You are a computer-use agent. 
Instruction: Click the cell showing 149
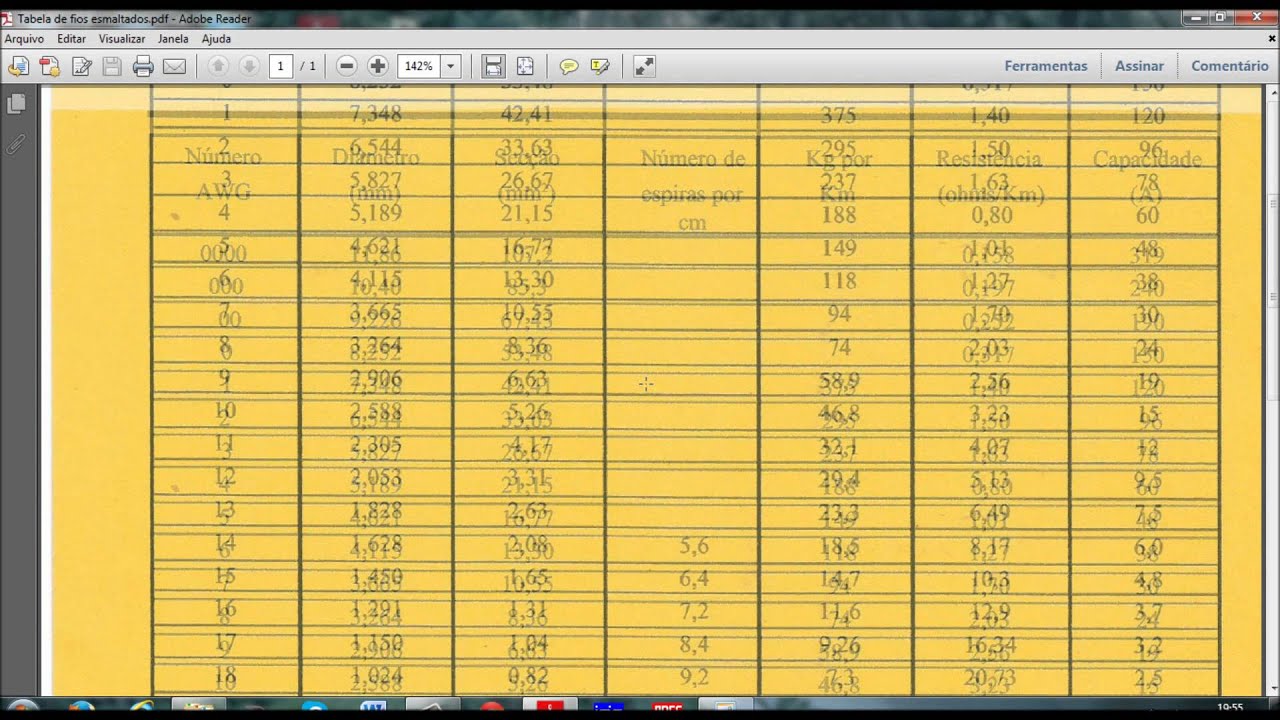click(838, 248)
